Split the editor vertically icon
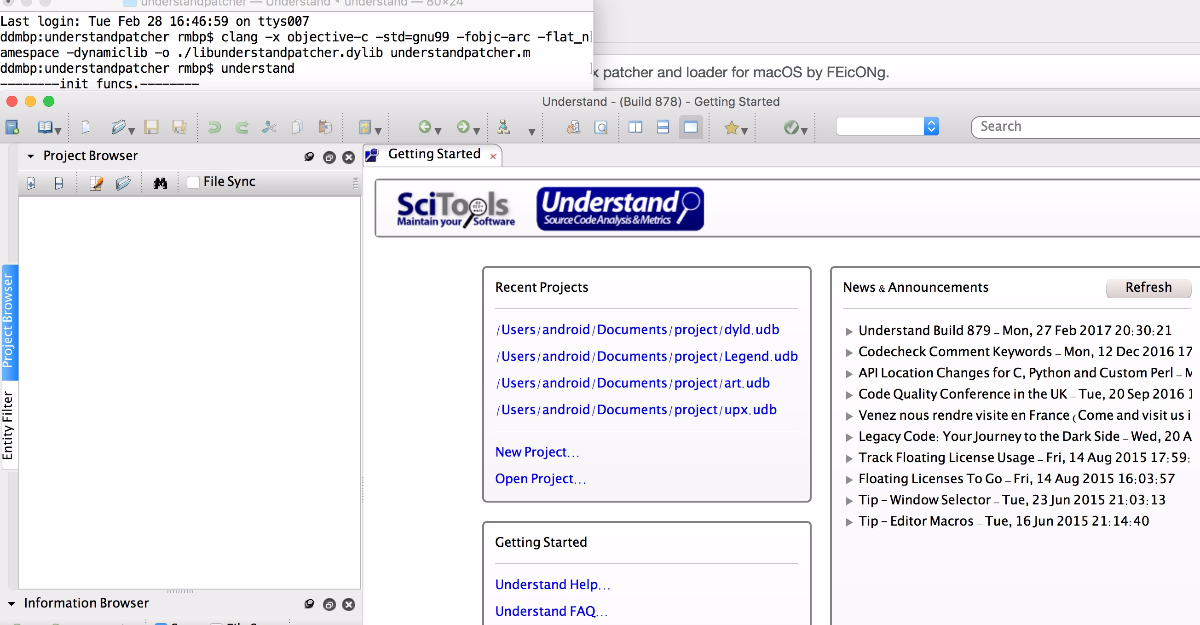This screenshot has height=625, width=1200. pyautogui.click(x=635, y=127)
